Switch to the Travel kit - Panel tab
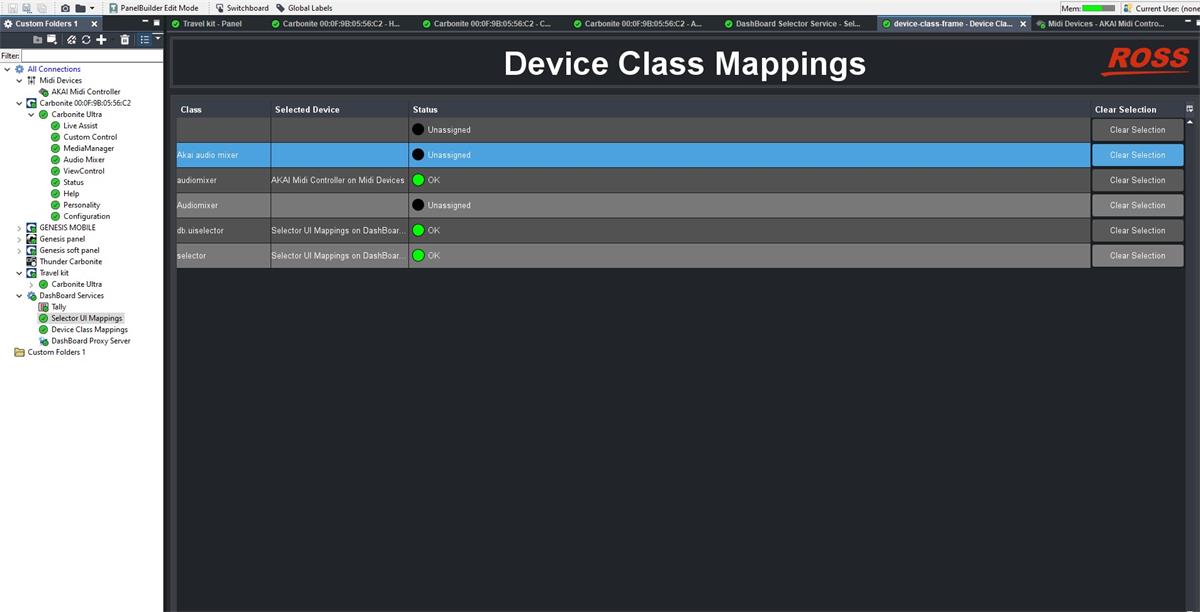Image resolution: width=1200 pixels, height=612 pixels. [205, 23]
